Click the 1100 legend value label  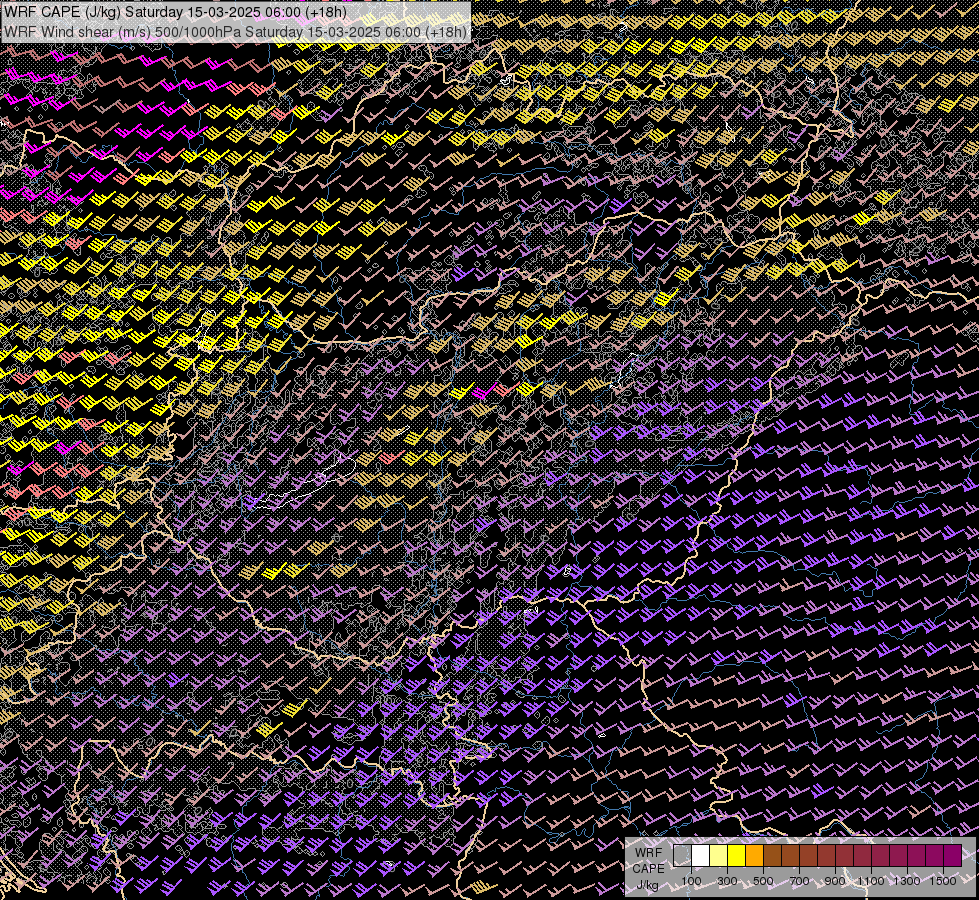click(x=871, y=881)
